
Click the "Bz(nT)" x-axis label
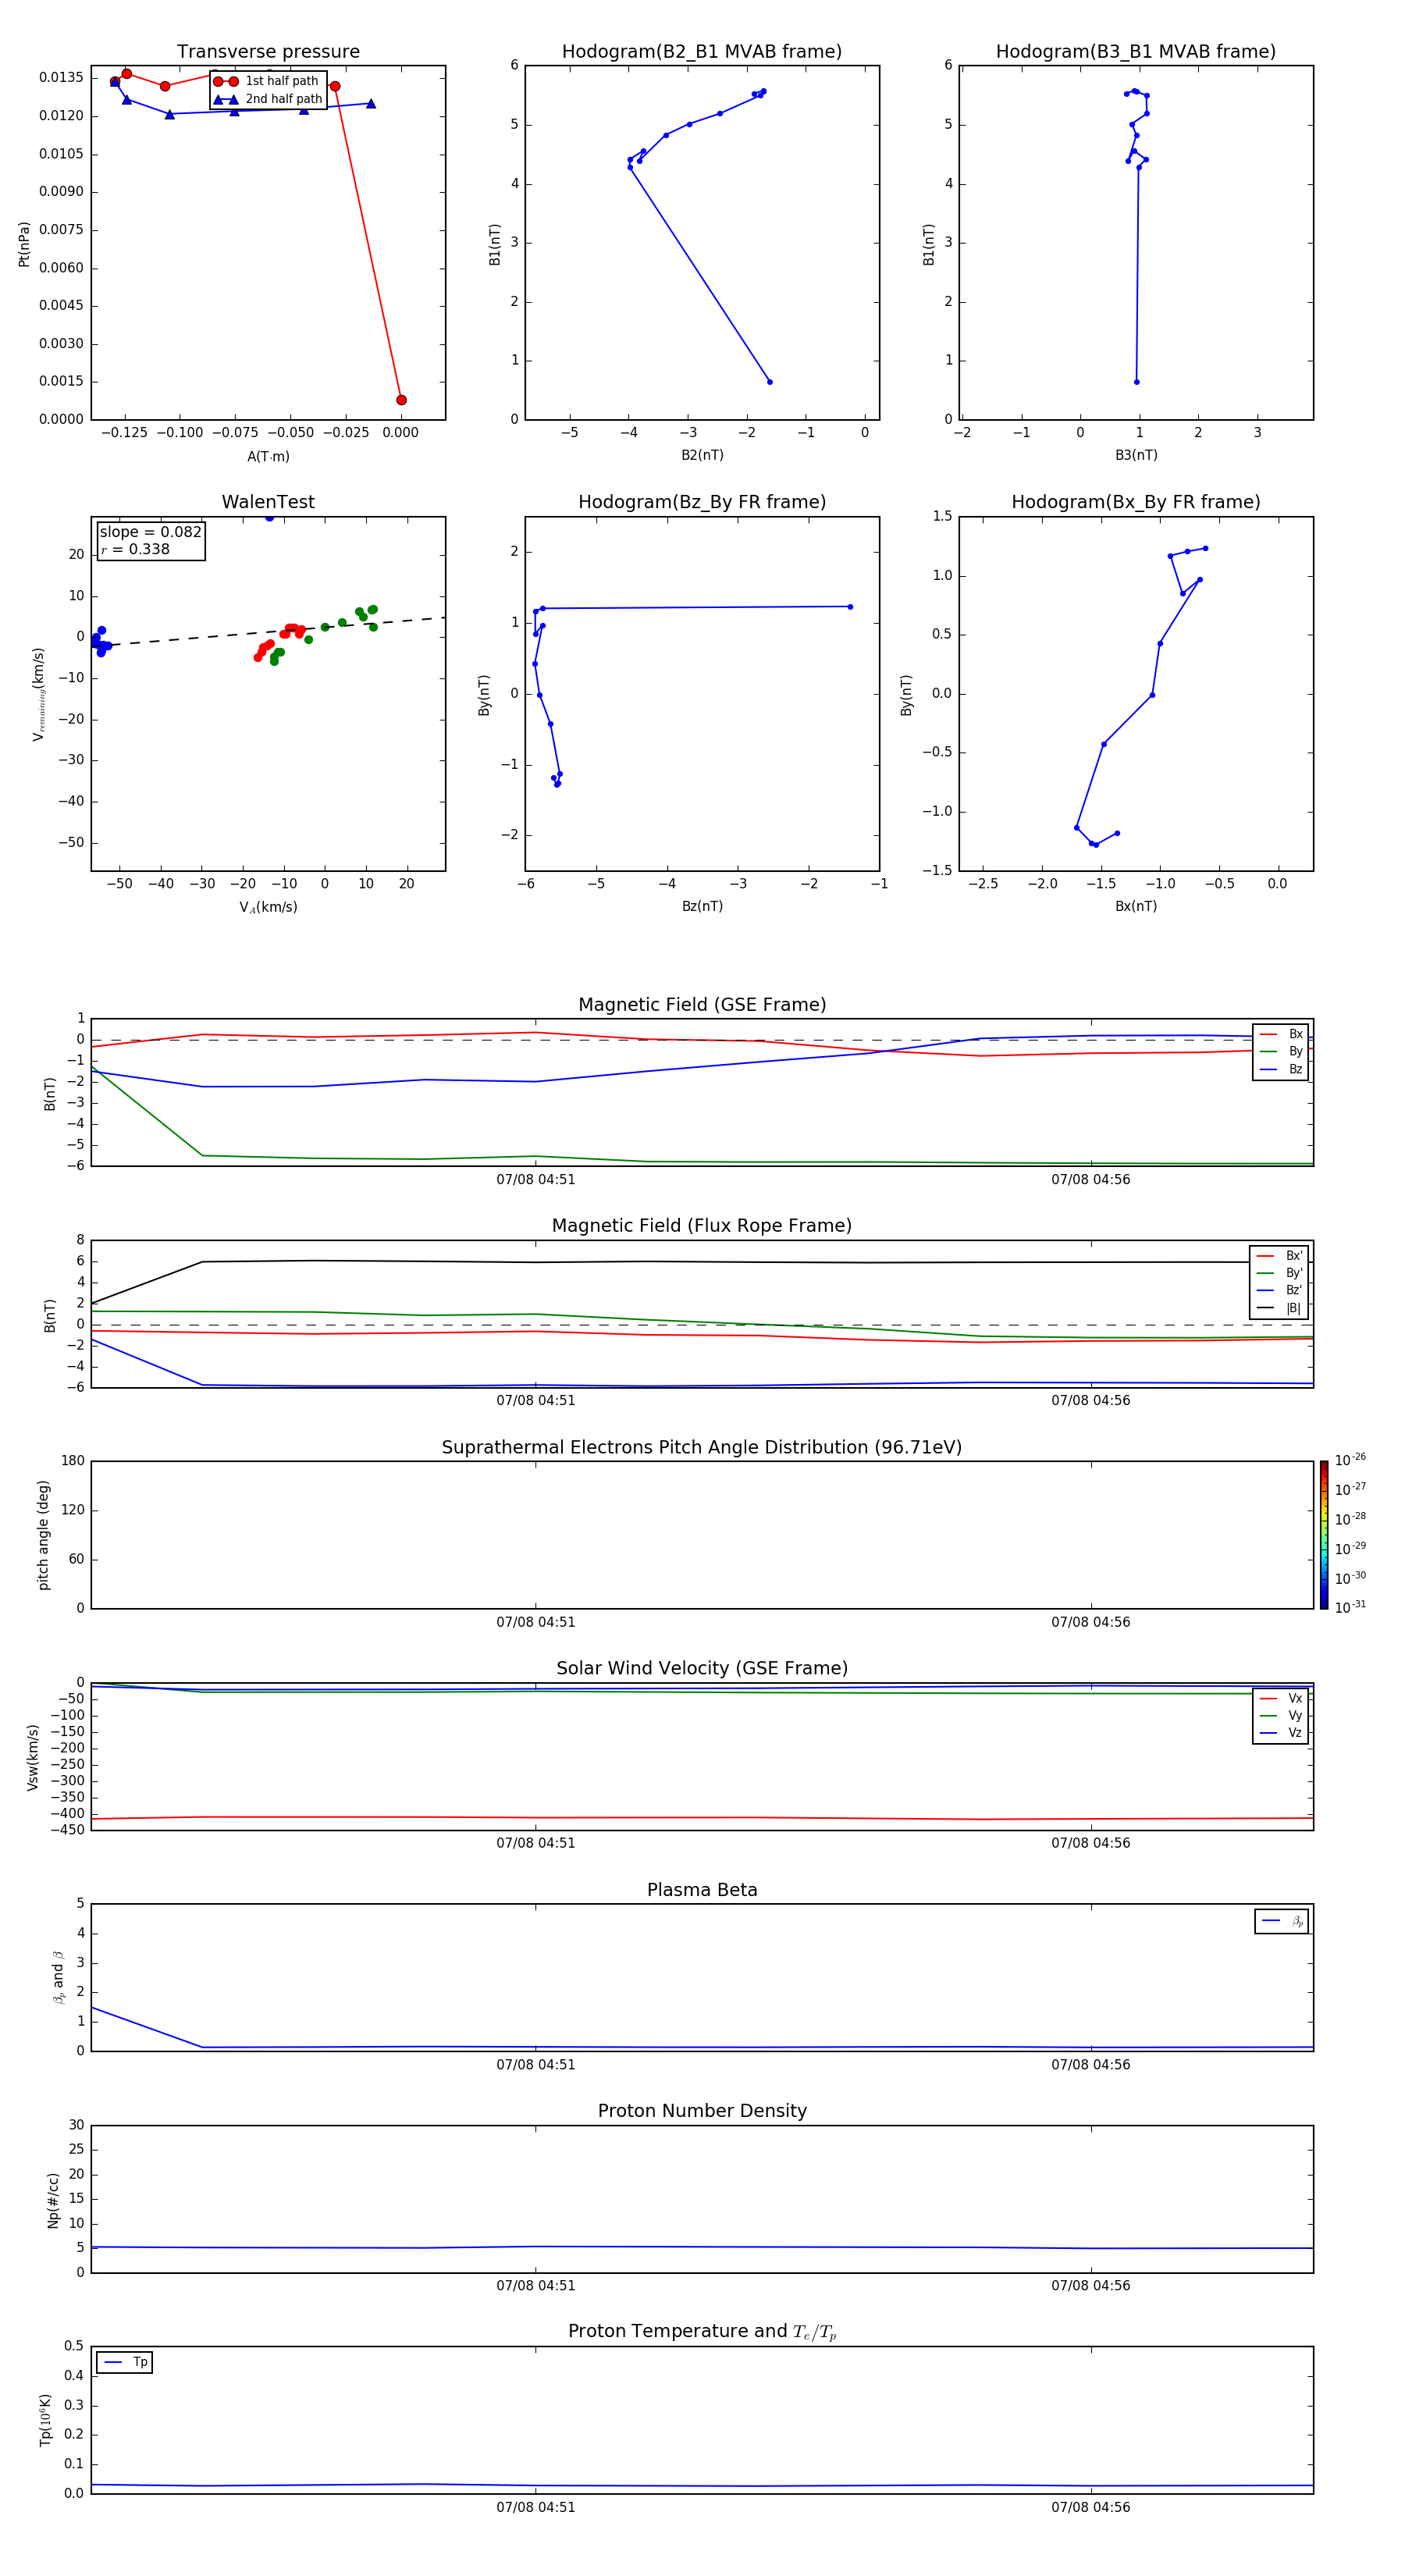coord(702,906)
